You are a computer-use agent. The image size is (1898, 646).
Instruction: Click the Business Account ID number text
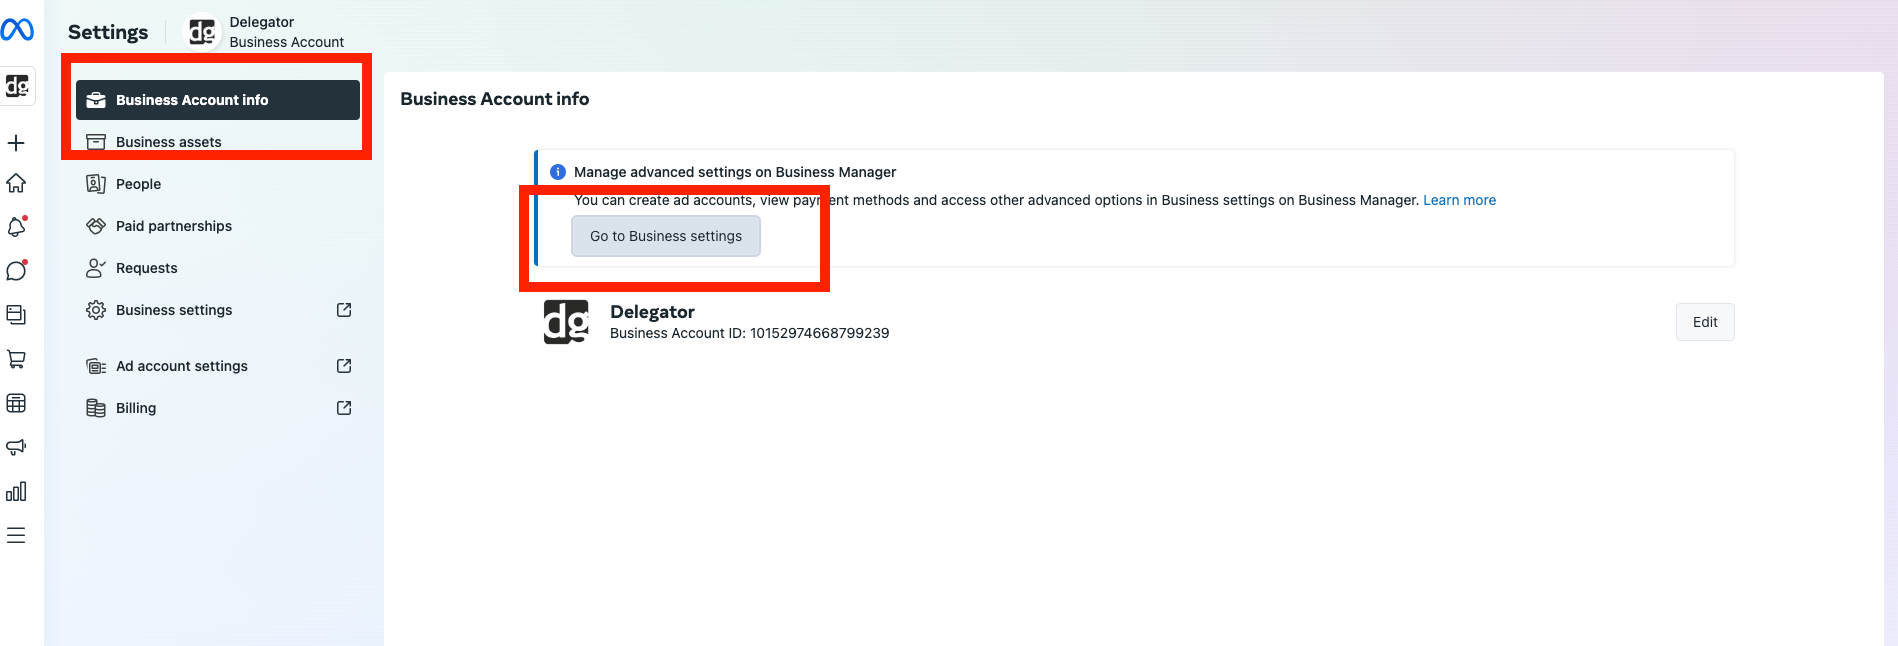(x=820, y=333)
